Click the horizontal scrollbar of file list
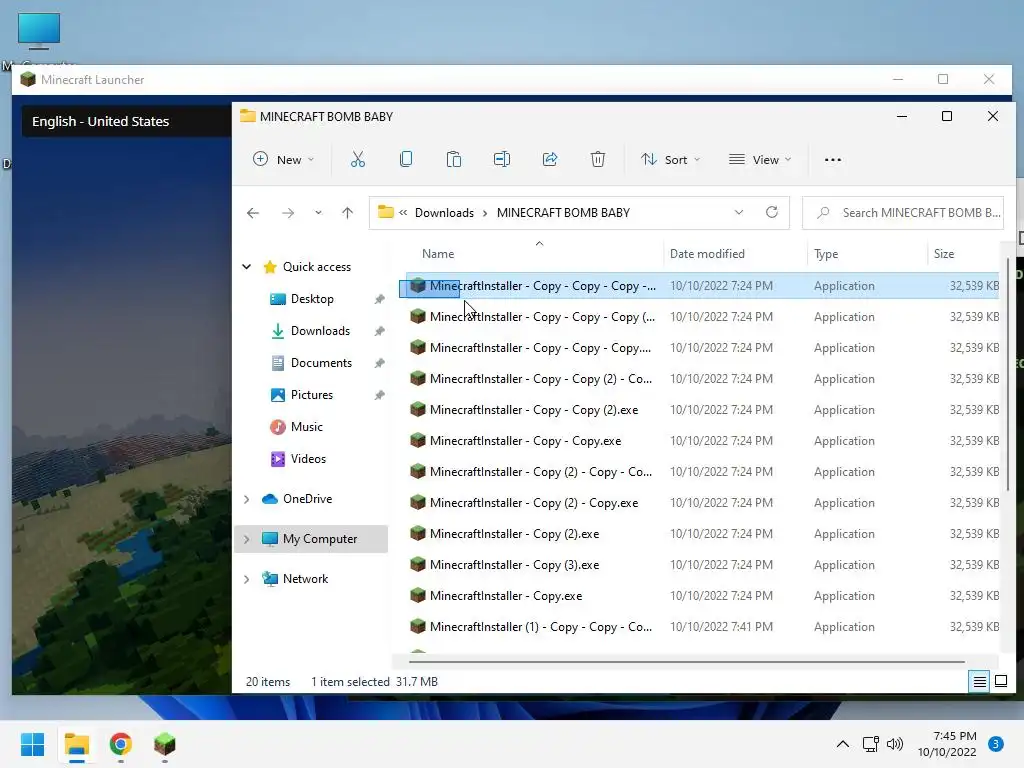The height and width of the screenshot is (768, 1024). point(686,662)
